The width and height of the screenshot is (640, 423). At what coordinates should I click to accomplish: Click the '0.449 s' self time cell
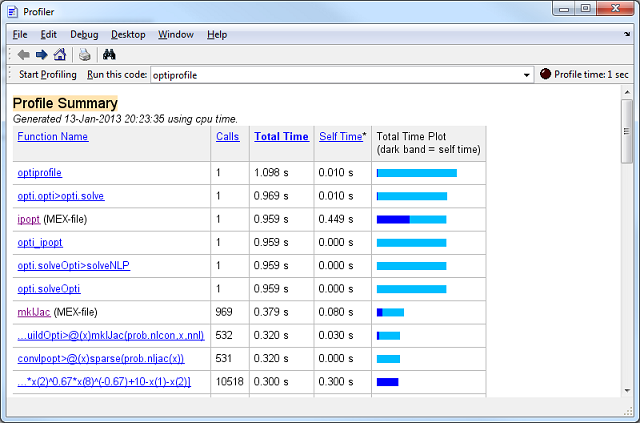[336, 219]
